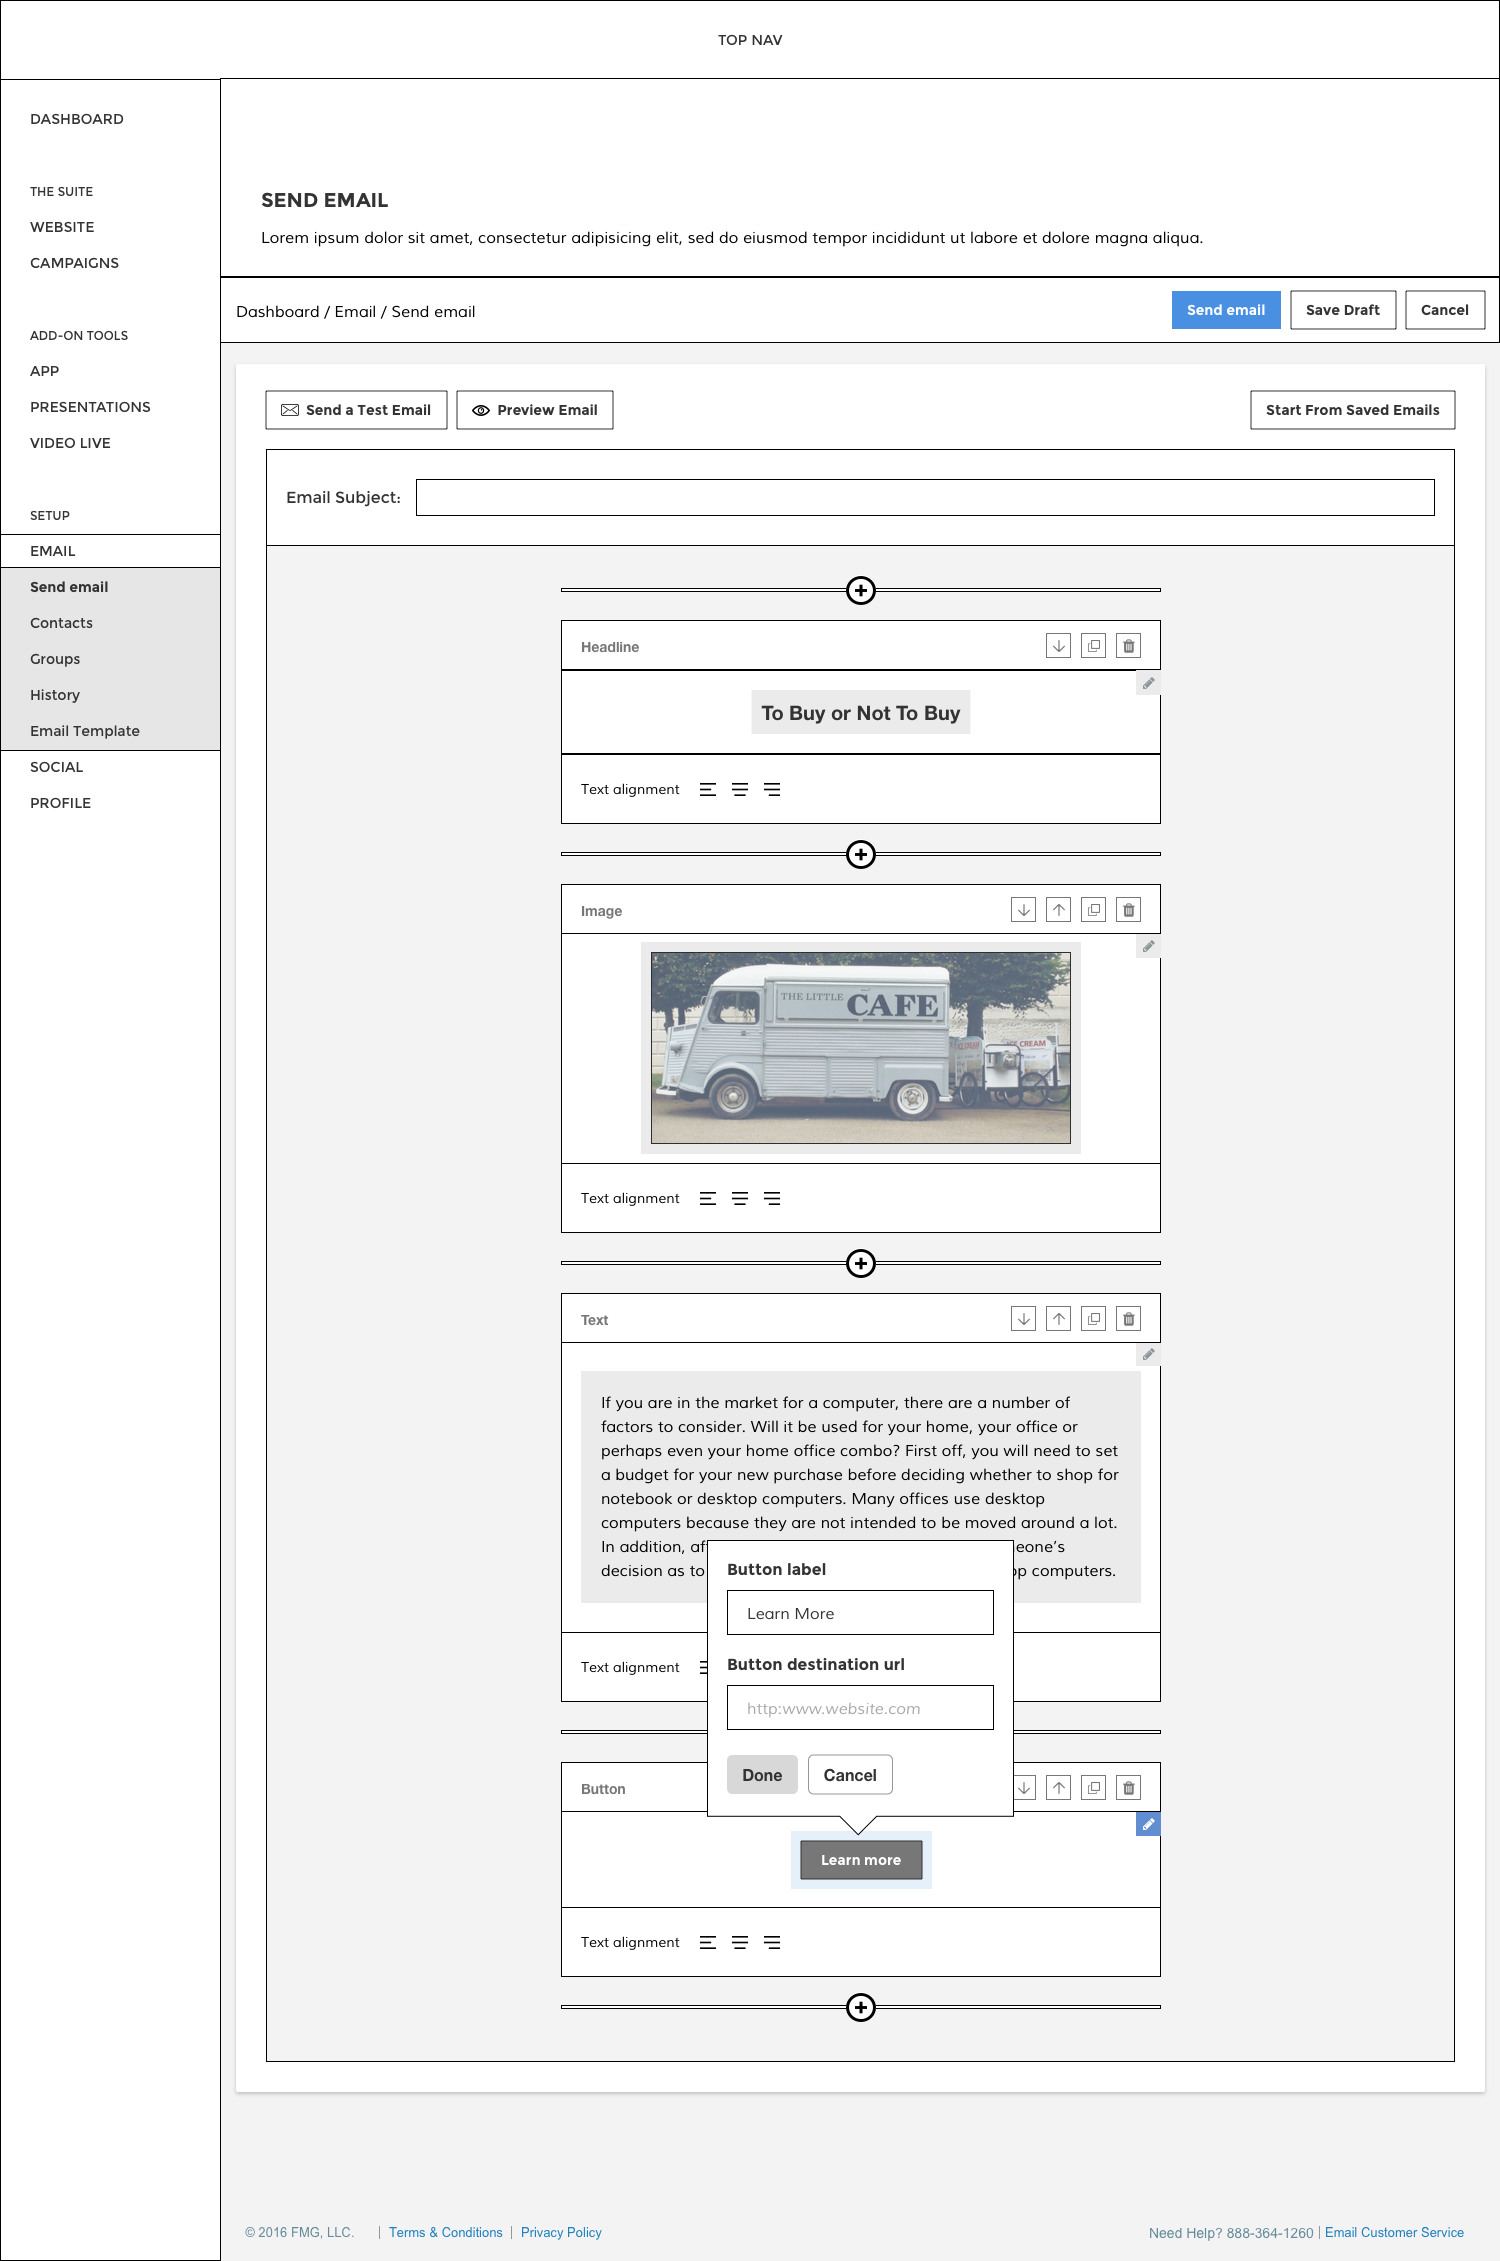
Task: Move the Headline block down
Action: tap(1058, 646)
